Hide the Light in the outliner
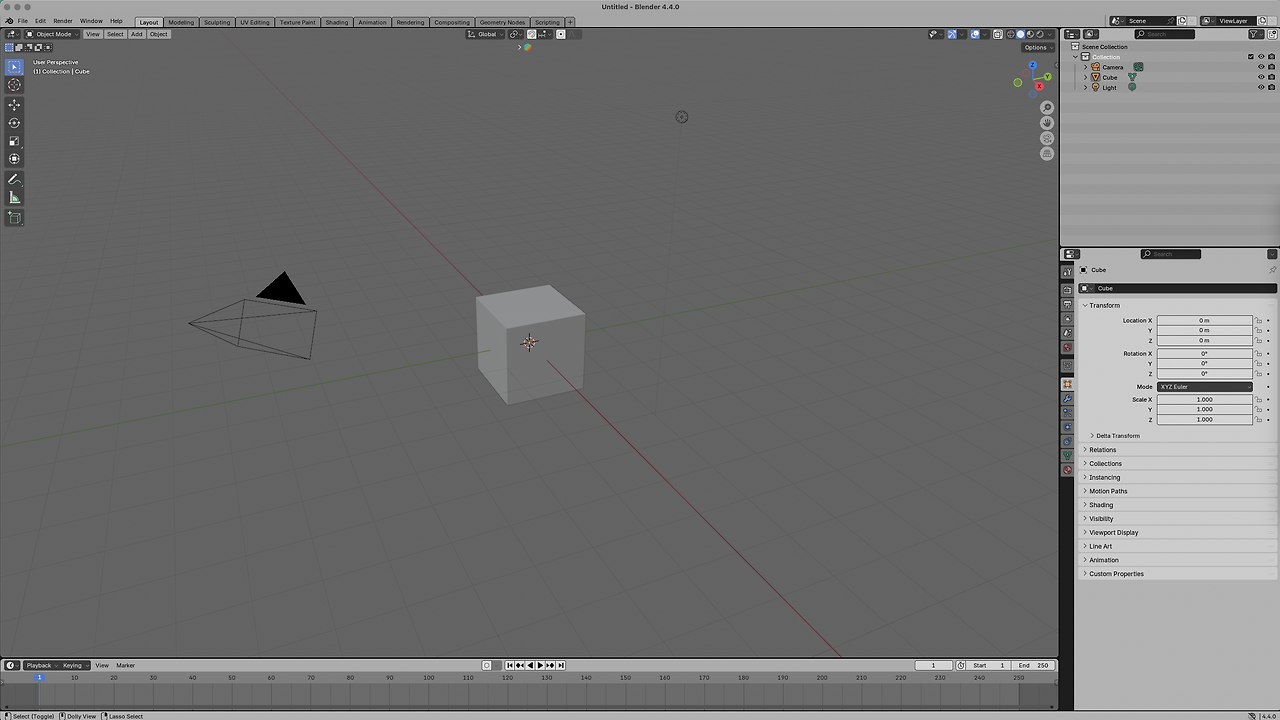Viewport: 1280px width, 720px height. [1260, 87]
